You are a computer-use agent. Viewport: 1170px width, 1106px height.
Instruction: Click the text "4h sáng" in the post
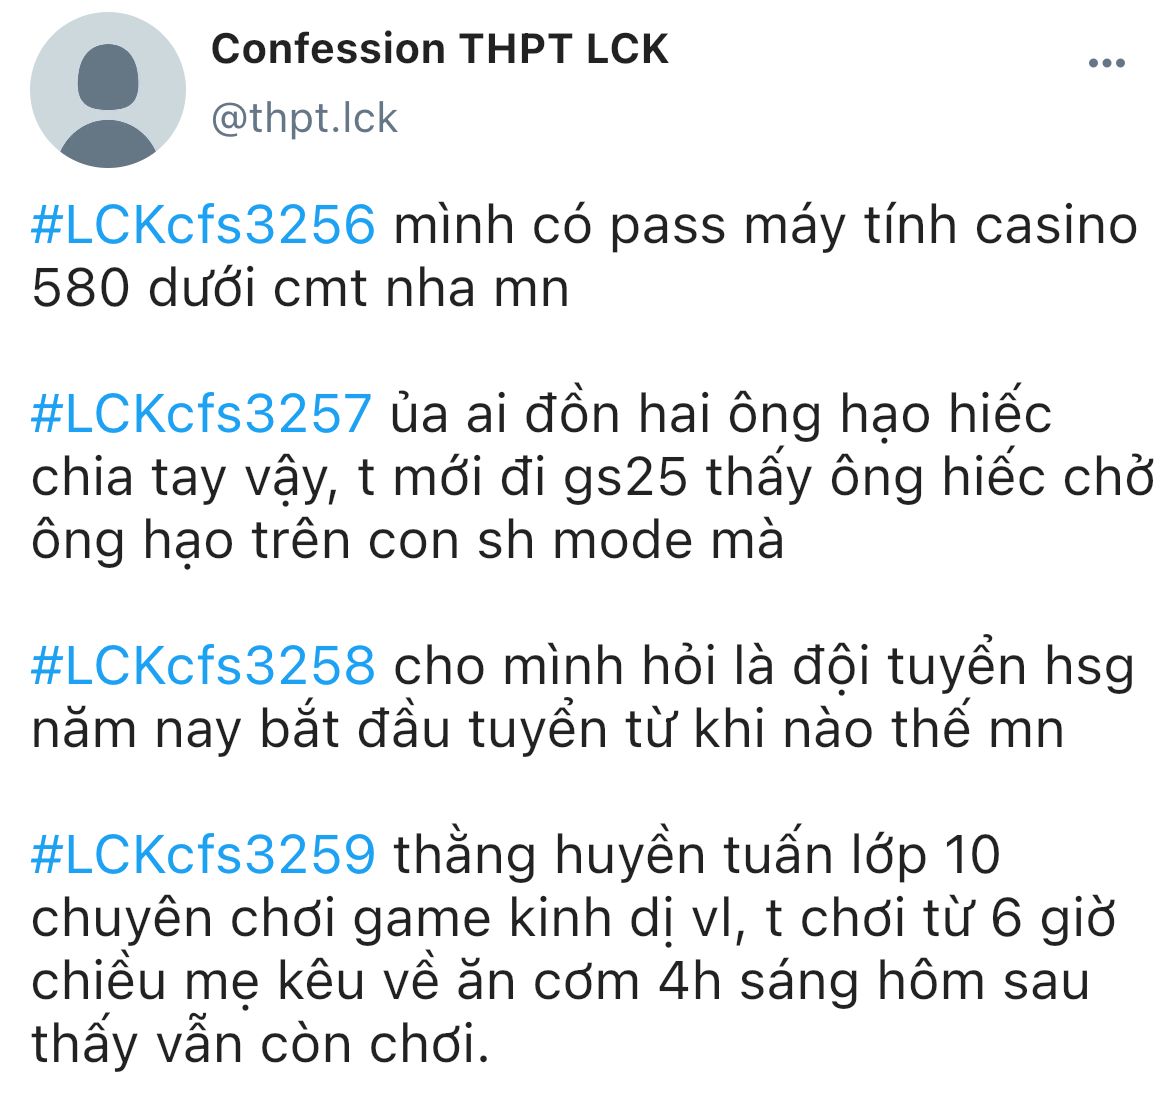[x=758, y=981]
